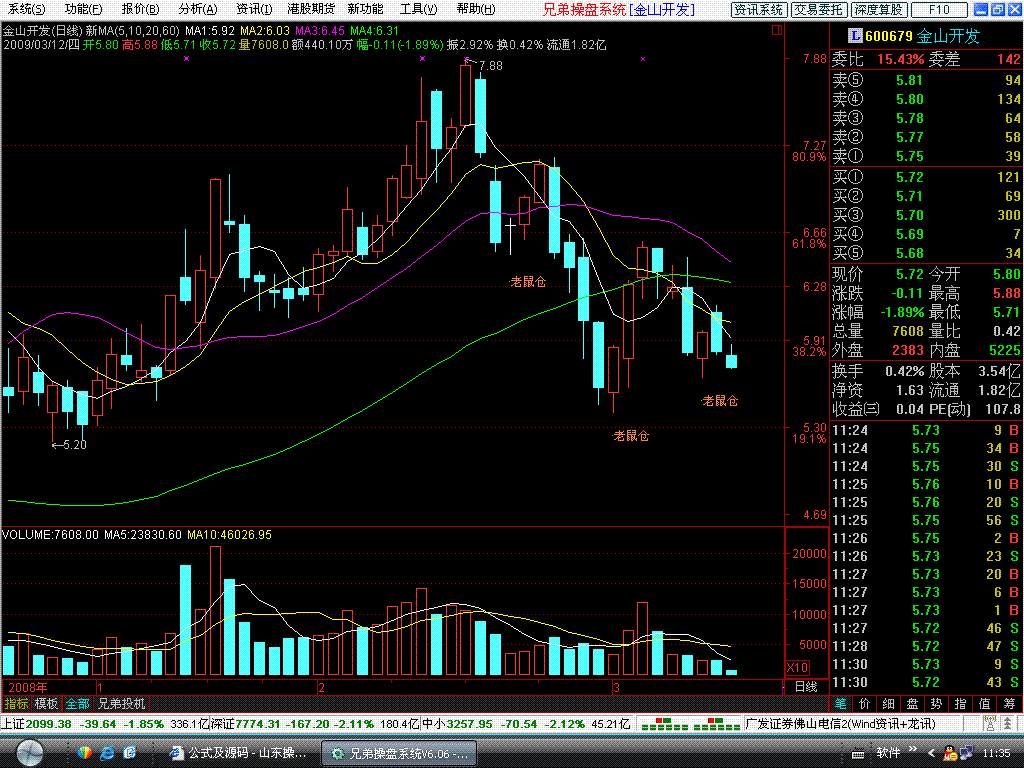Click the 2008年 date axis label
The width and height of the screenshot is (1024, 768).
pyautogui.click(x=27, y=687)
